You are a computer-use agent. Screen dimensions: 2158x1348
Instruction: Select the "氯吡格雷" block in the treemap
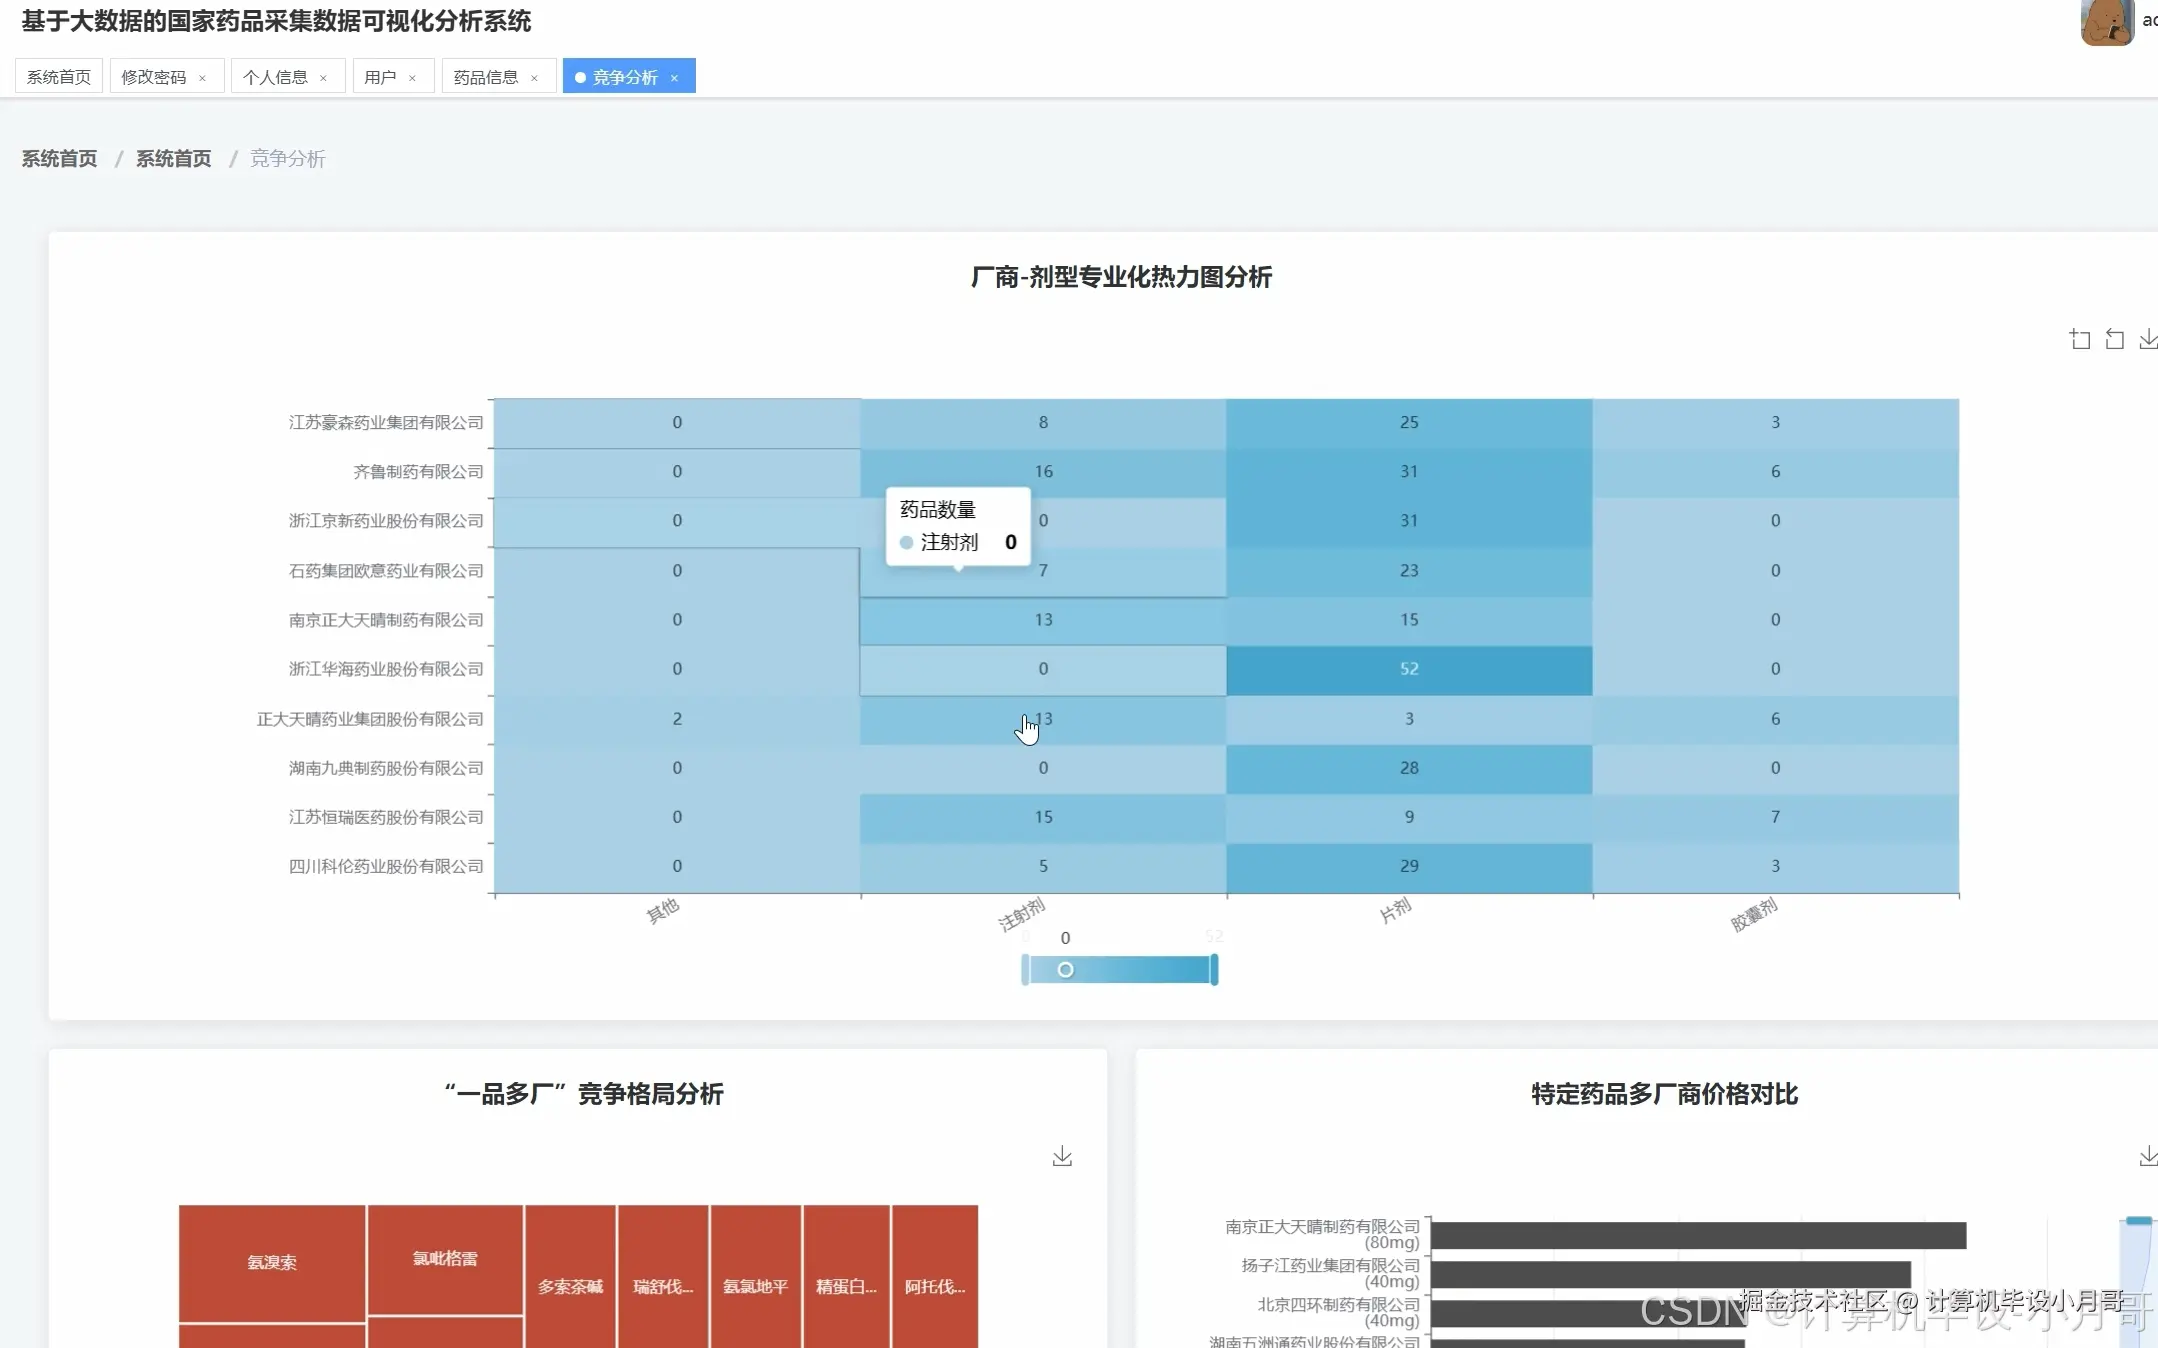coord(444,1258)
